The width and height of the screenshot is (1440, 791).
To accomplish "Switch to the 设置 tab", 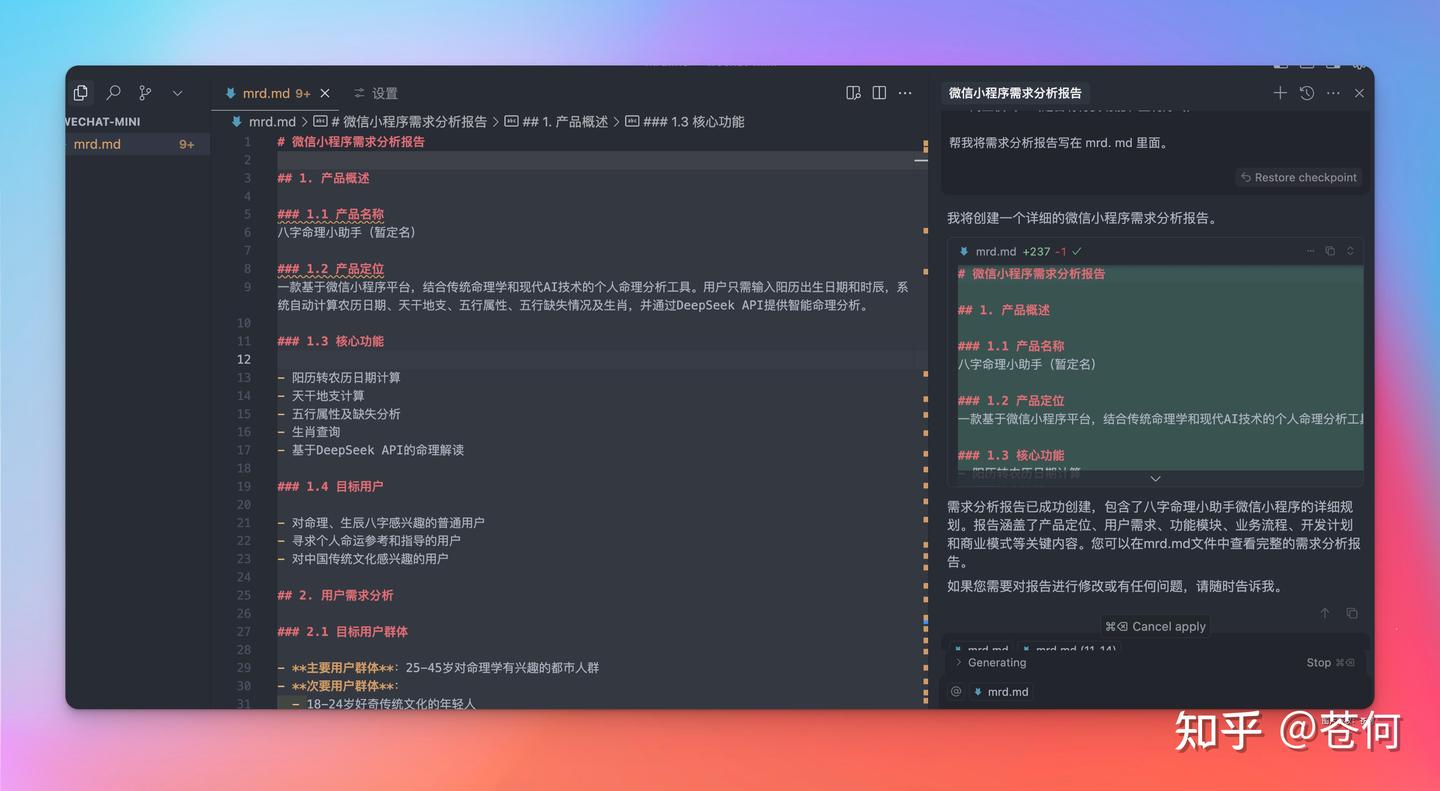I will pyautogui.click(x=376, y=93).
